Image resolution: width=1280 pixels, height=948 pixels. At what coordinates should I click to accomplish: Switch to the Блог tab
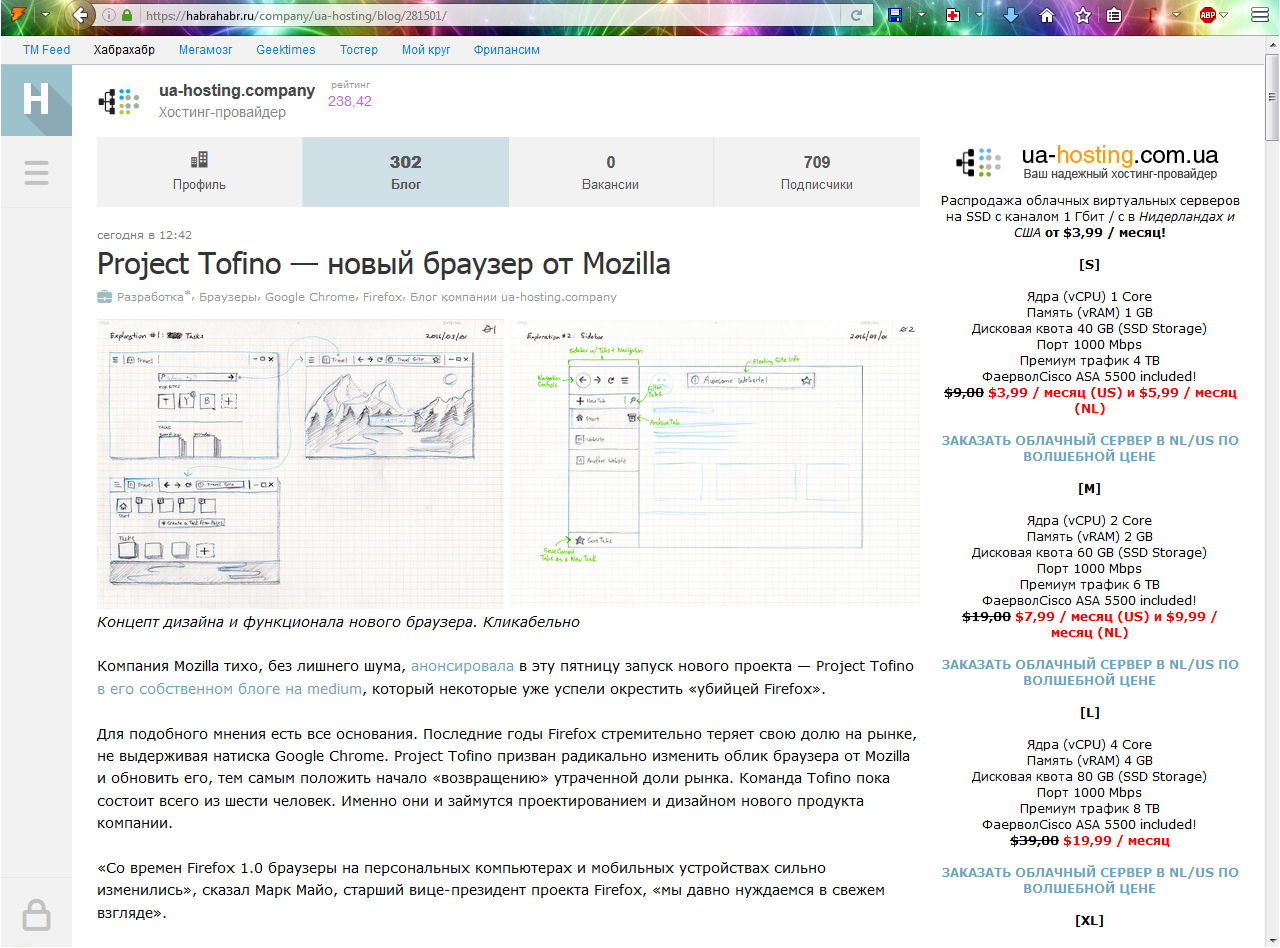[406, 172]
